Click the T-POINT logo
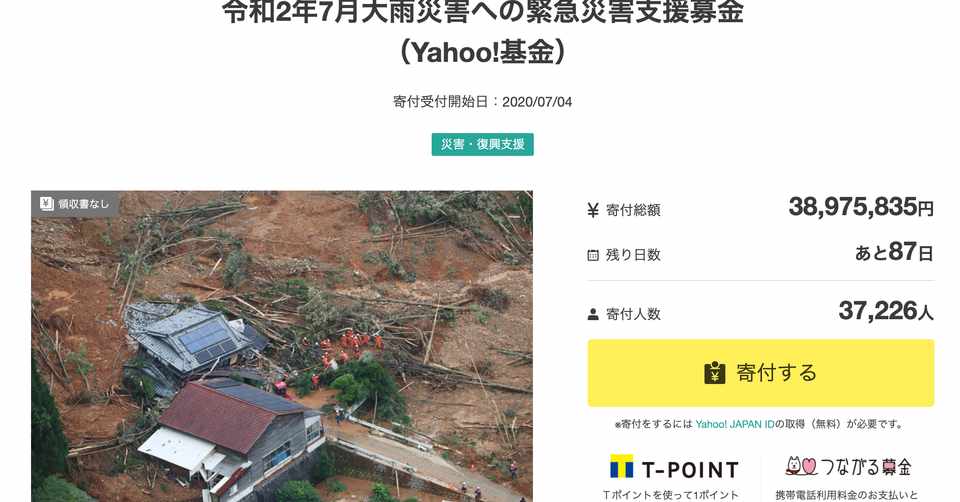960x502 pixels. point(674,468)
